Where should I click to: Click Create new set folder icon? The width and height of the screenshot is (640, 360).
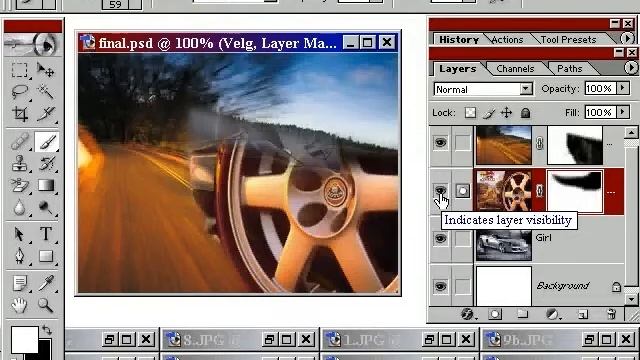pyautogui.click(x=523, y=314)
